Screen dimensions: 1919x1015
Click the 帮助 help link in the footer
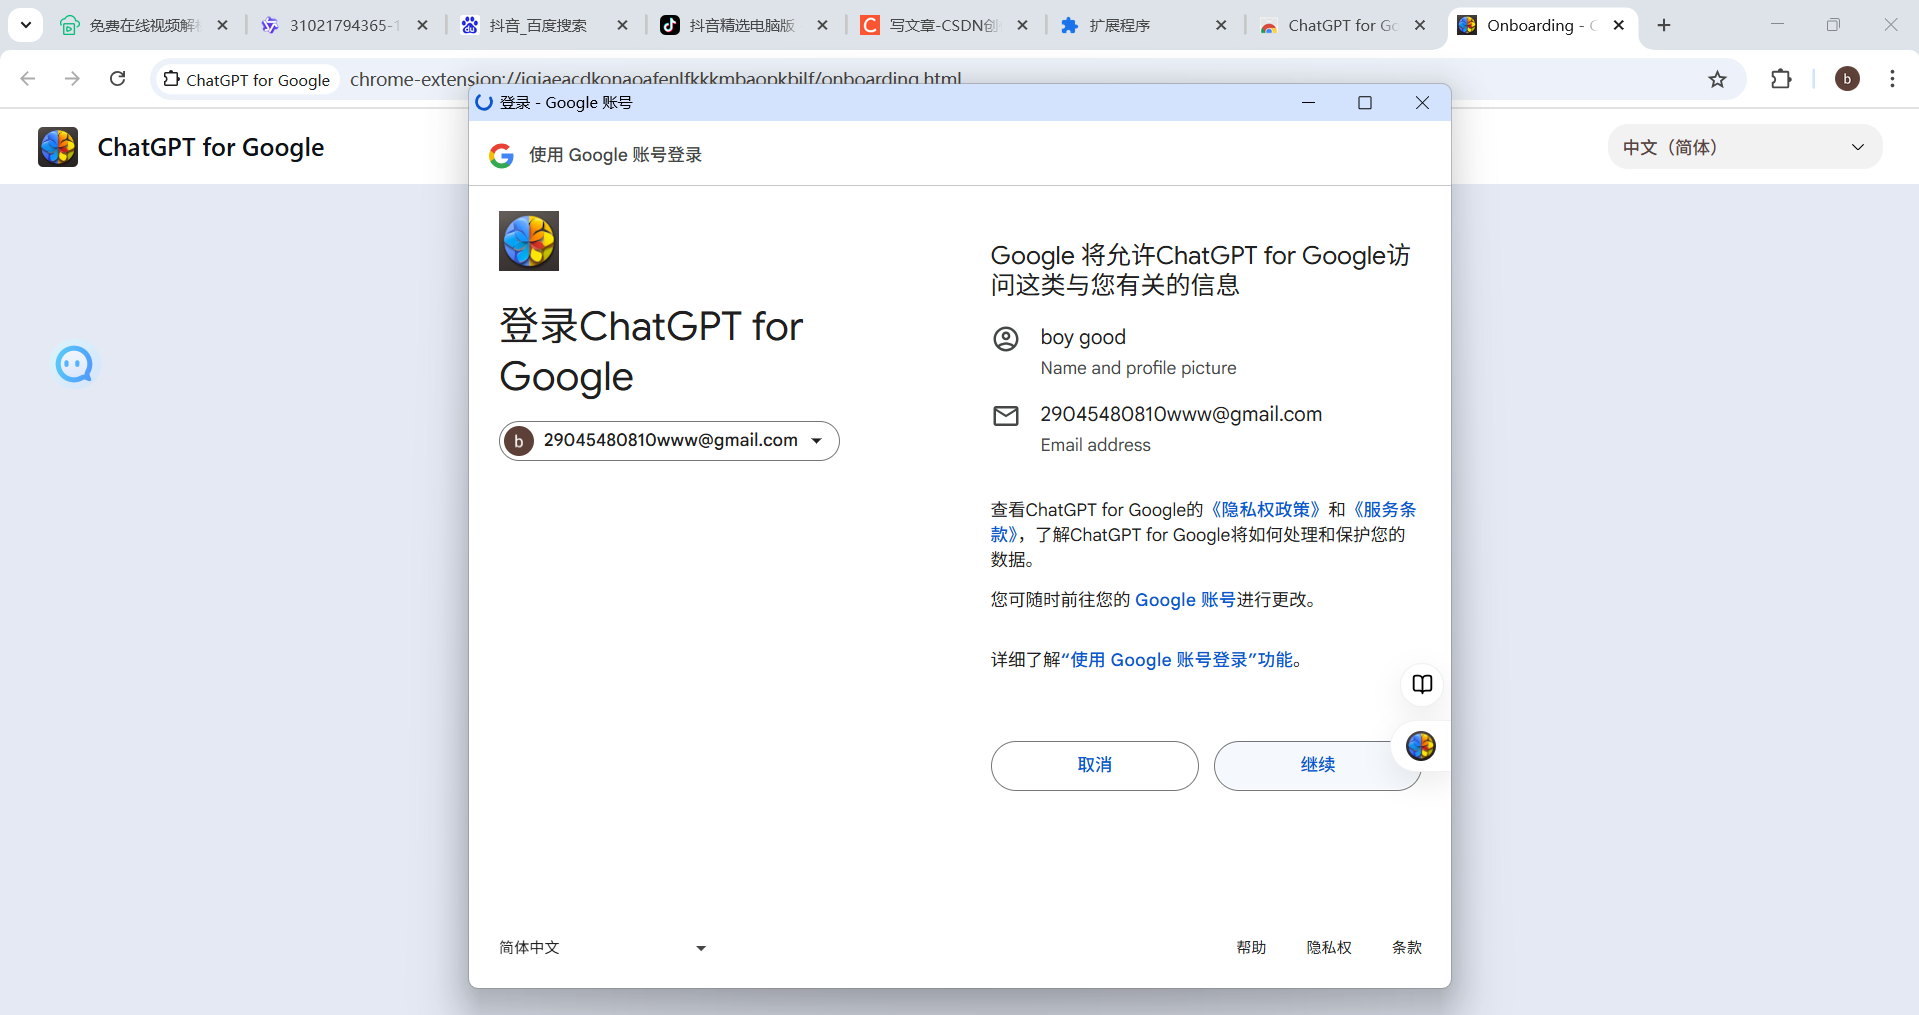point(1251,948)
